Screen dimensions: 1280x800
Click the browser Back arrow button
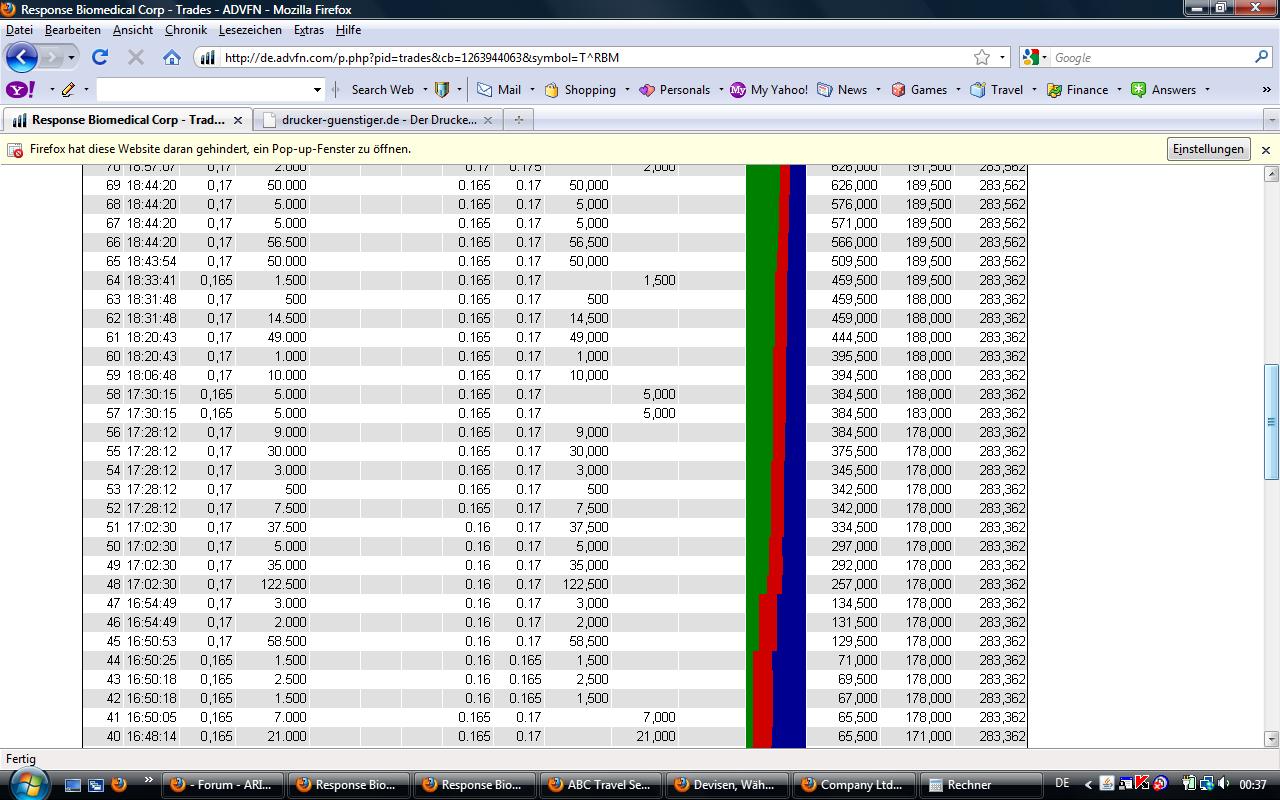click(x=22, y=58)
